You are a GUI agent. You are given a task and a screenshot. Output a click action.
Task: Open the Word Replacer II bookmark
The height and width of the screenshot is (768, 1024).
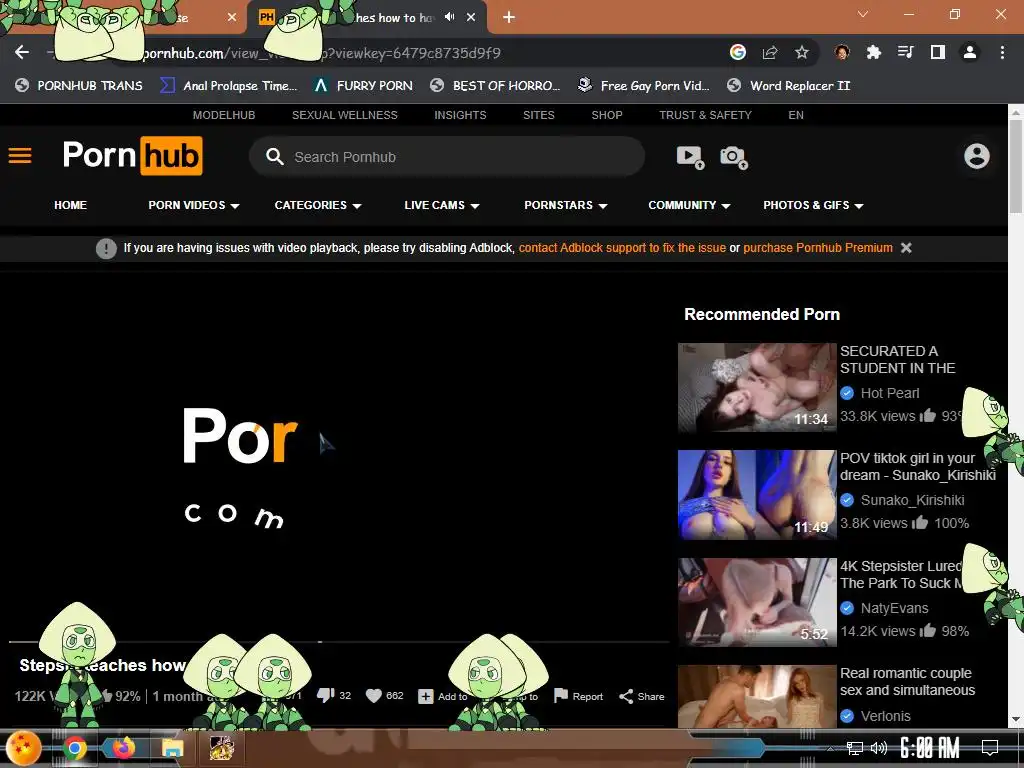point(789,86)
